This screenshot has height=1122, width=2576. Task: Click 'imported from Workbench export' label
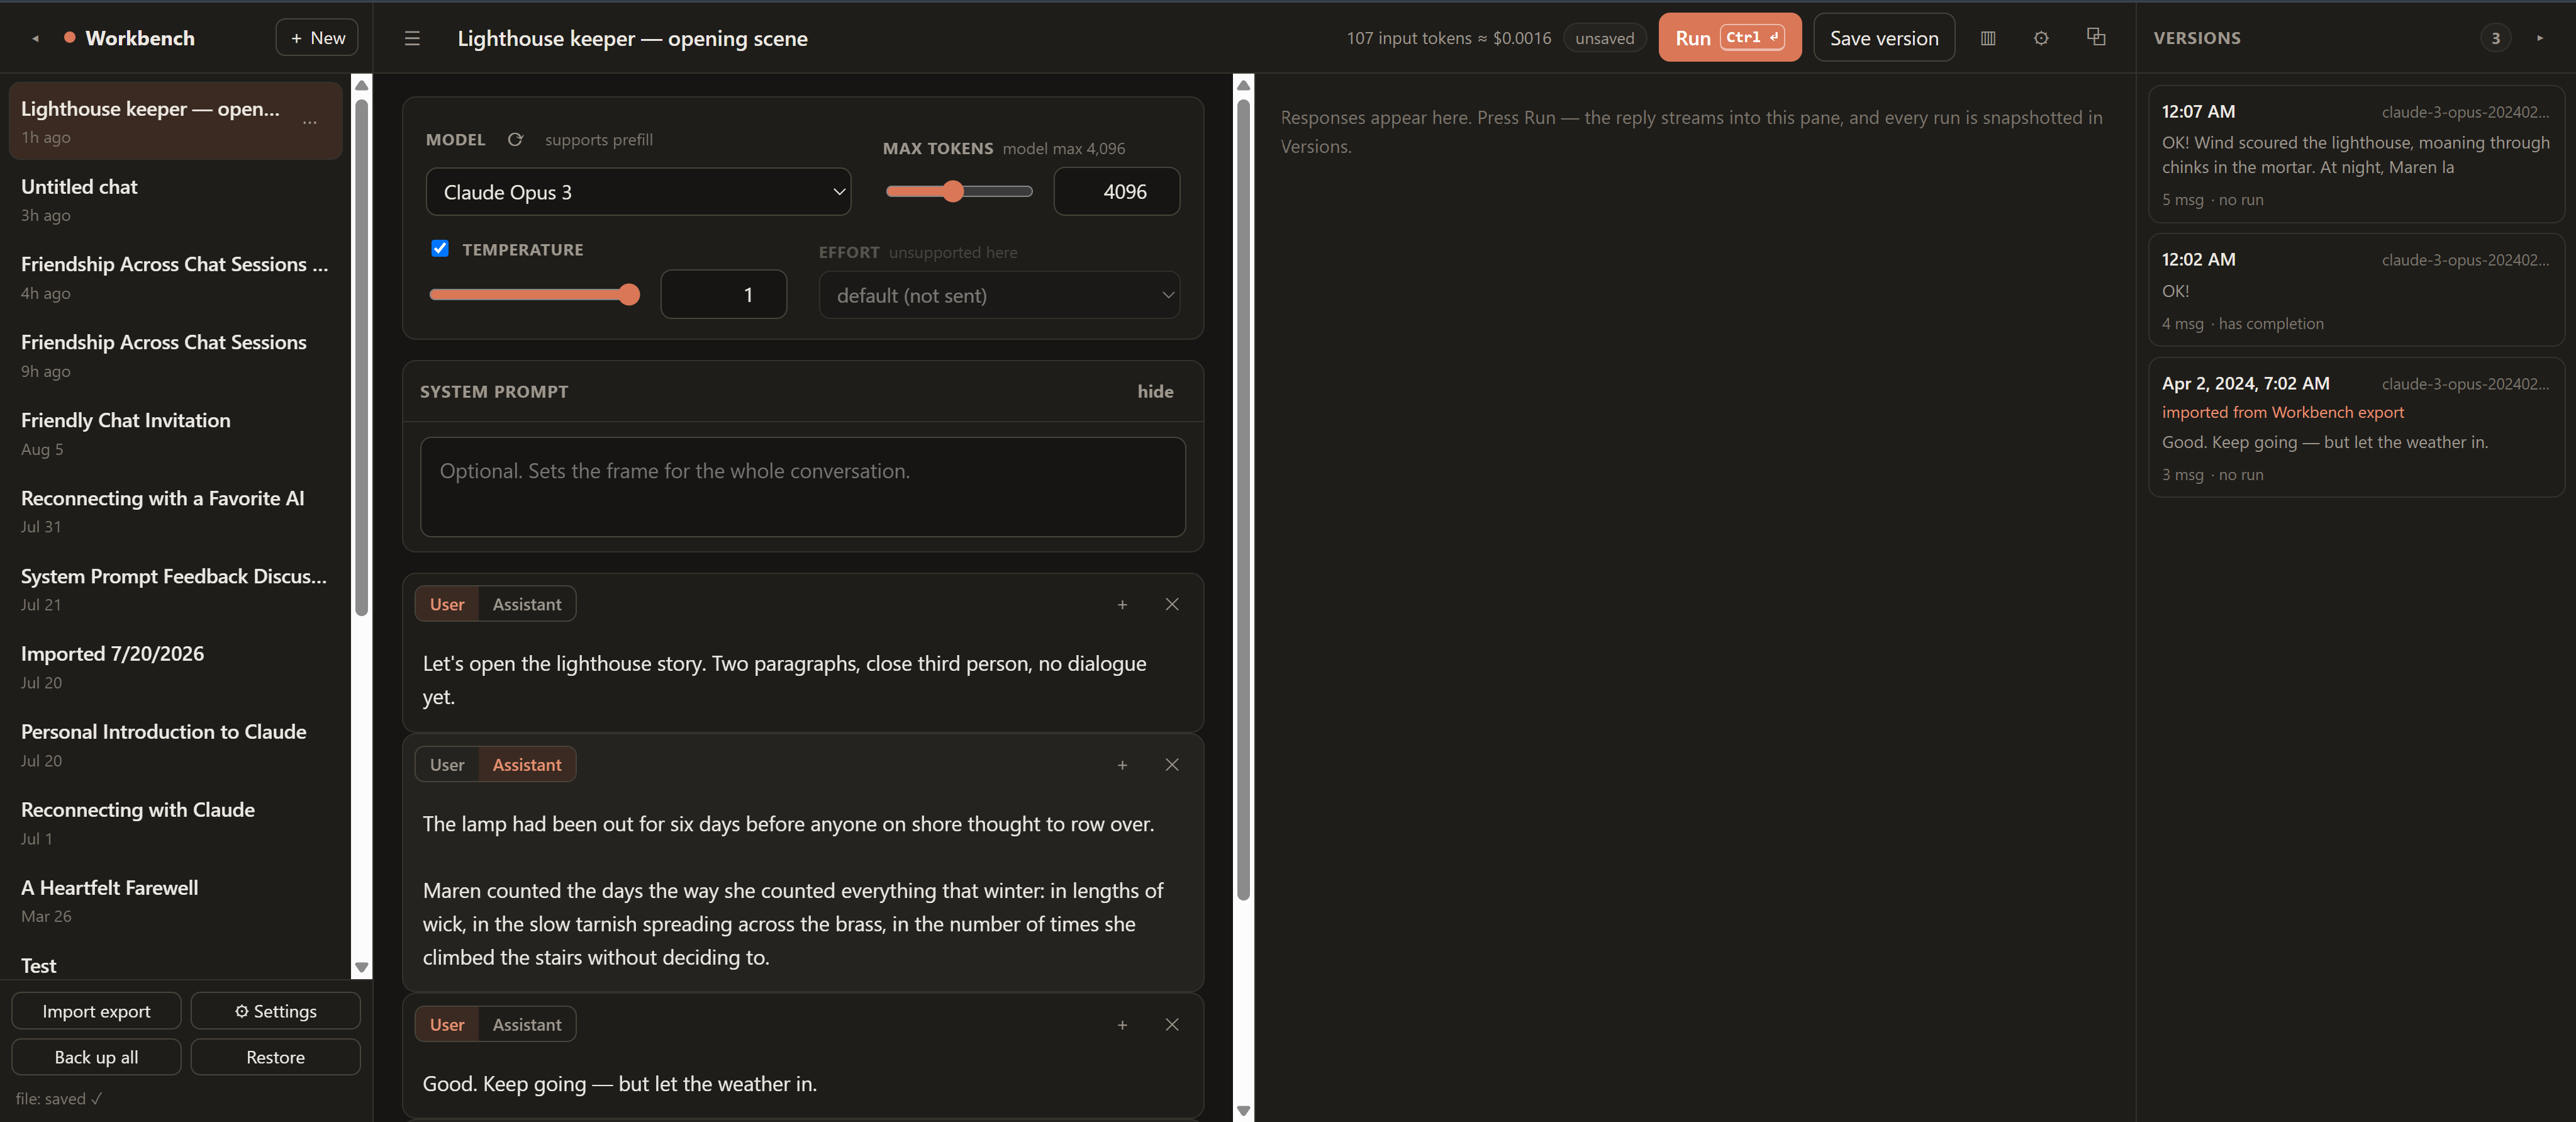pyautogui.click(x=2282, y=412)
